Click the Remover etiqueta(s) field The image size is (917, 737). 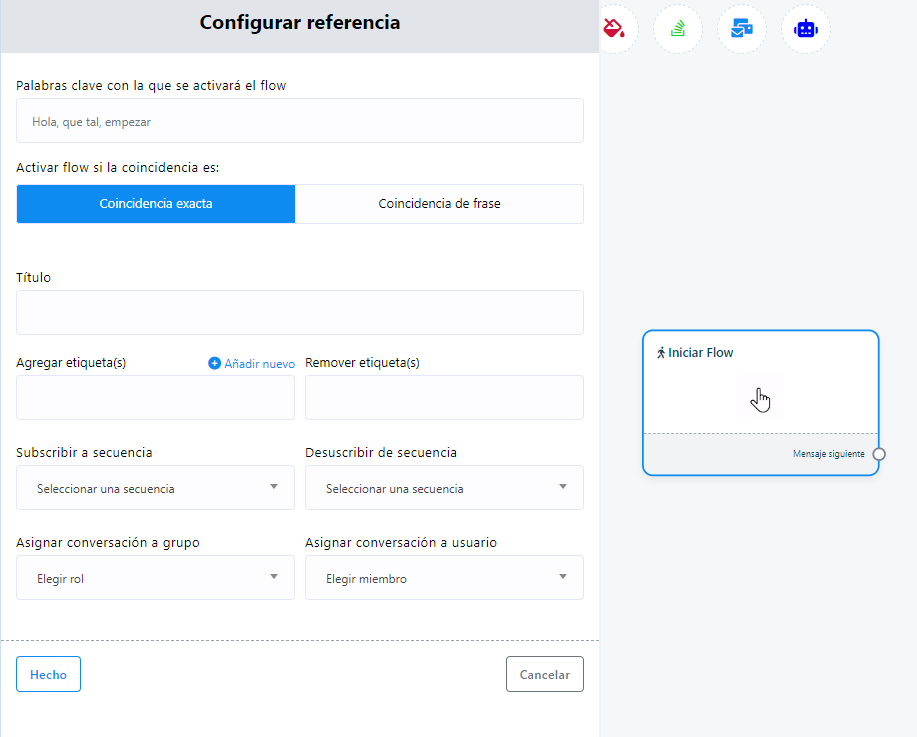click(x=444, y=398)
